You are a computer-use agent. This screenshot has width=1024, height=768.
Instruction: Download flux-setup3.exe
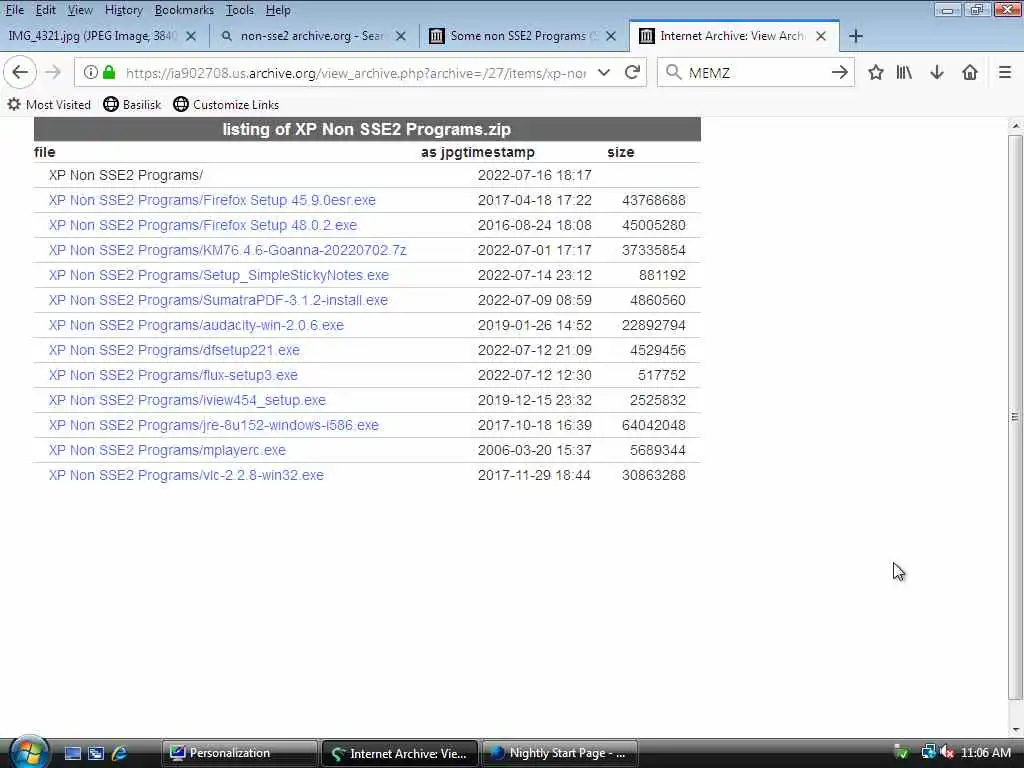pyautogui.click(x=173, y=376)
